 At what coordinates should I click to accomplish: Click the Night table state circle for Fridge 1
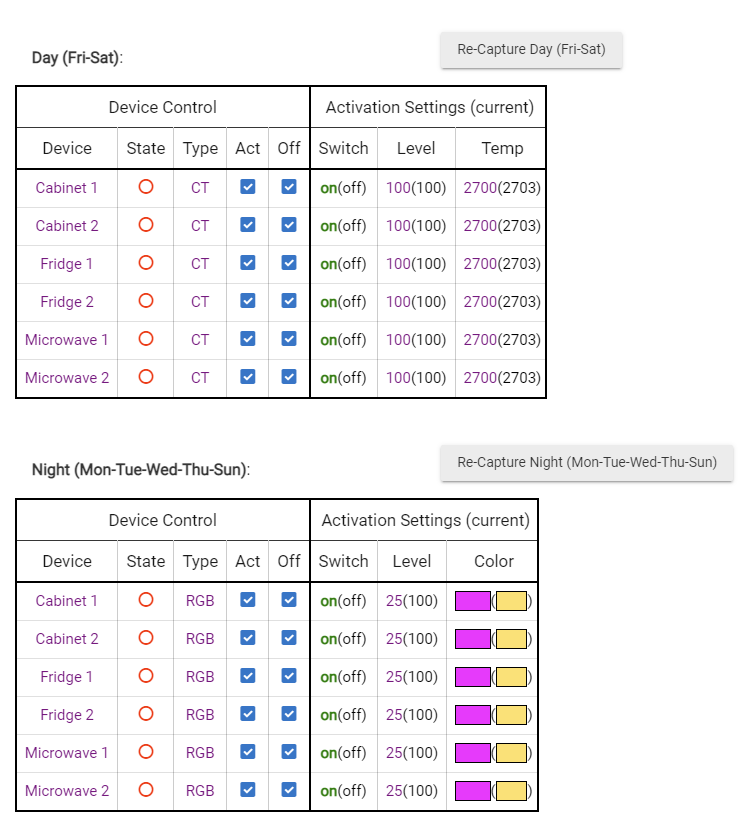click(x=146, y=676)
